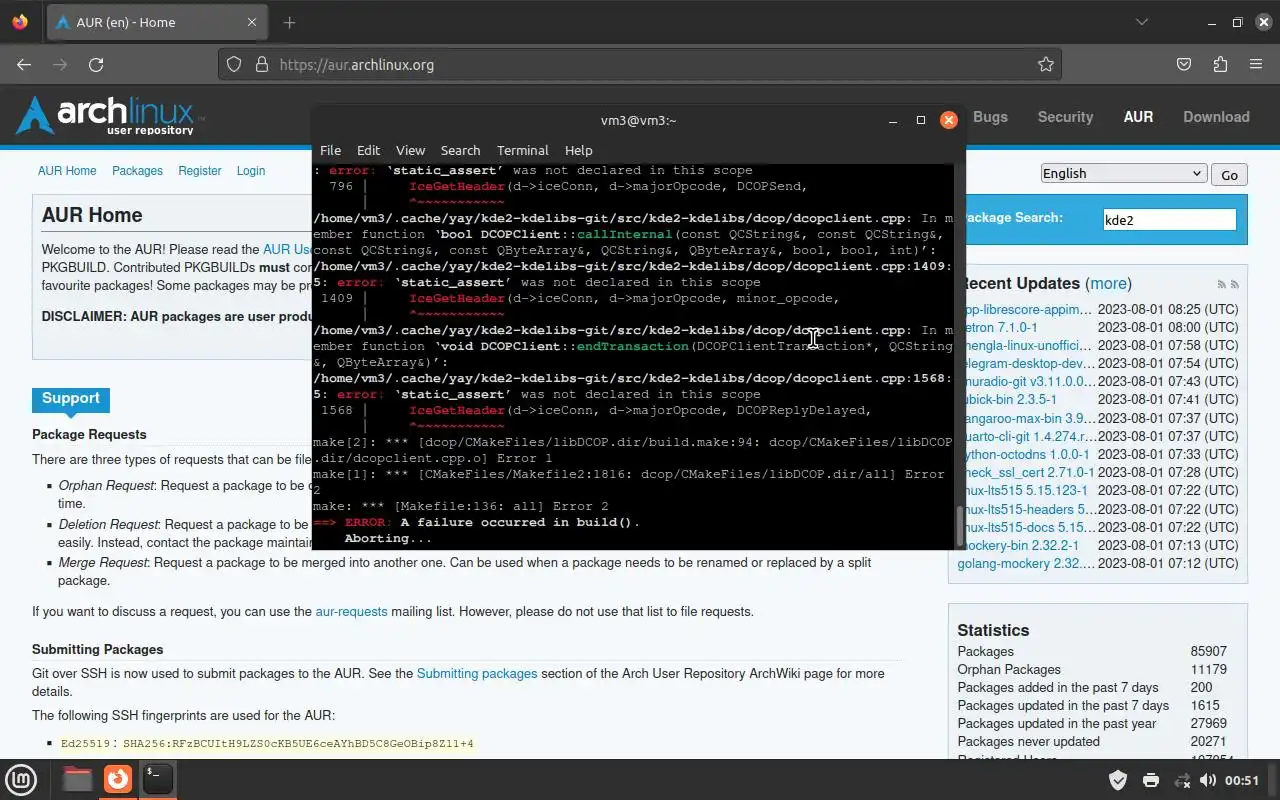Screen dimensions: 1280x800
Task: Minimize the vm3@vm3 terminal window
Action: tap(893, 120)
